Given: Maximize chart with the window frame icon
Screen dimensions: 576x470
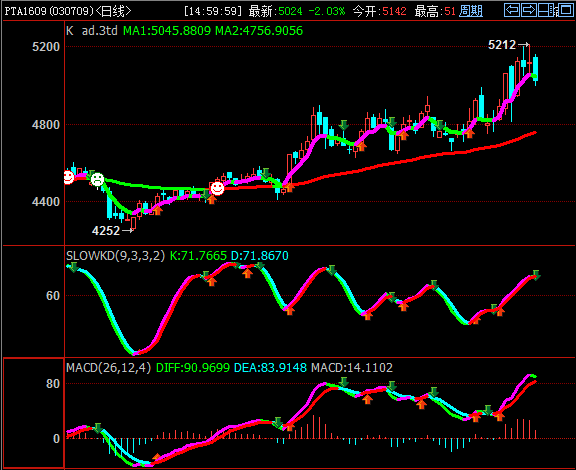Looking at the screenshot, I should click(565, 10).
